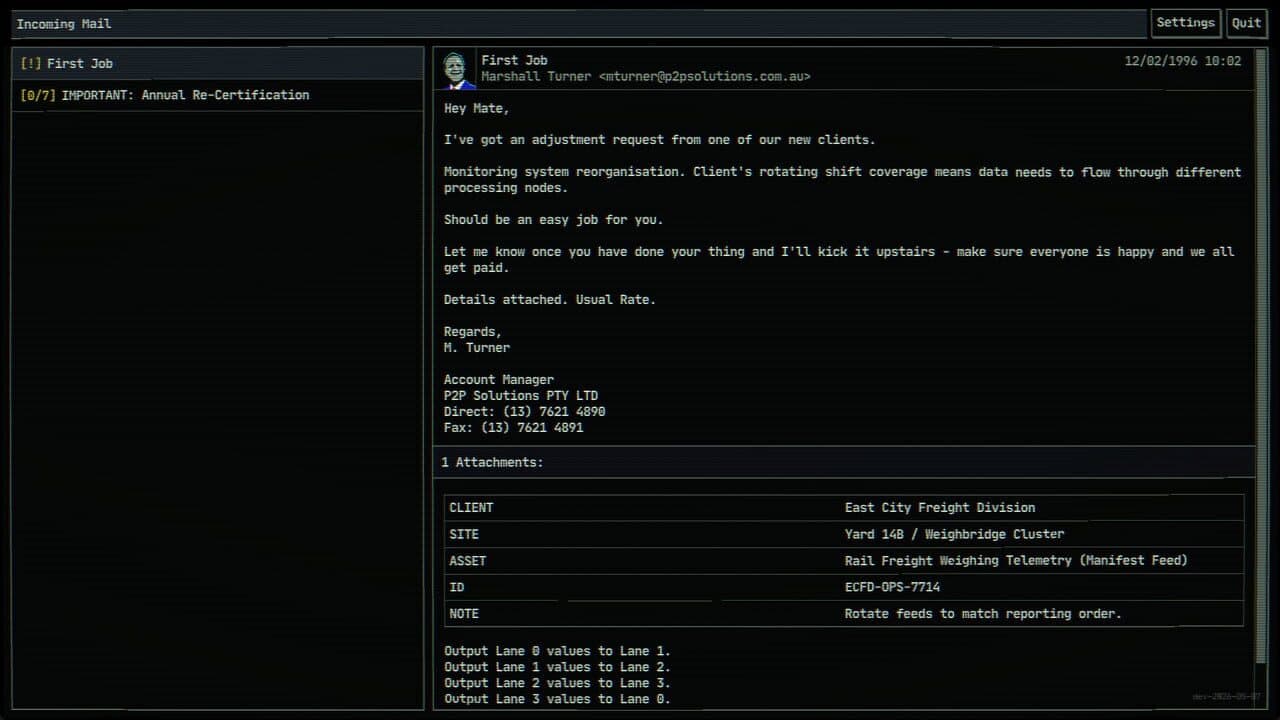The image size is (1280, 720).
Task: Click the 1 Attachments header
Action: coord(844,462)
